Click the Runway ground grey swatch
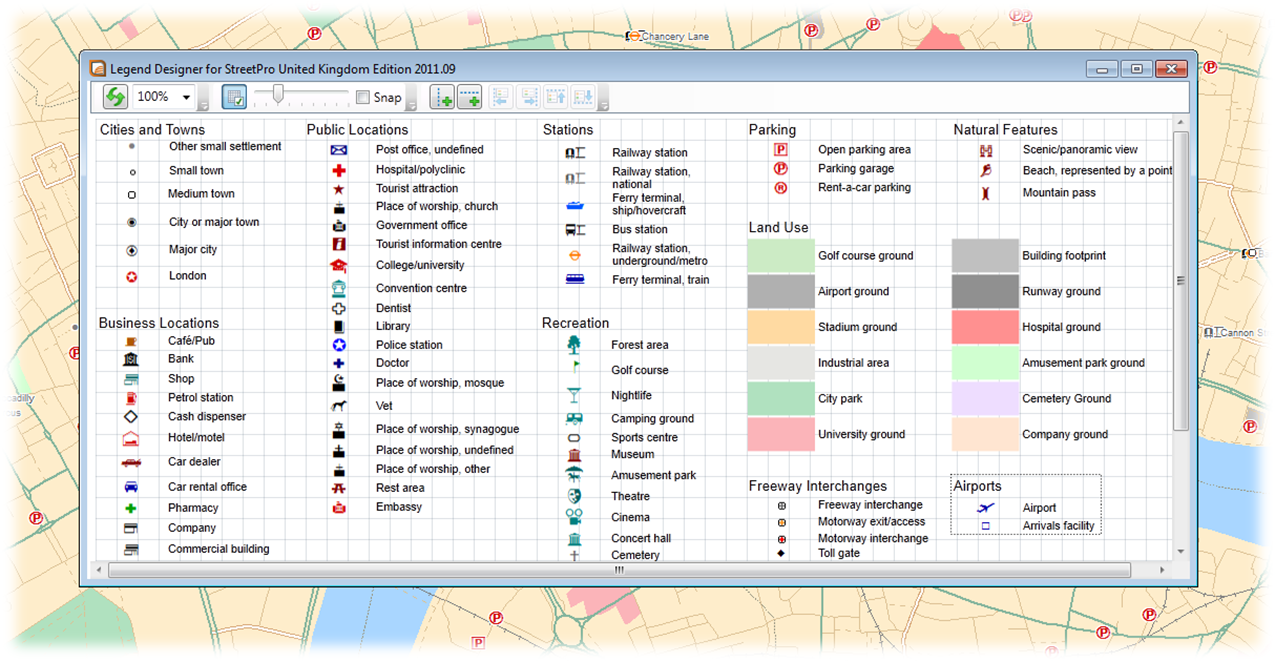Screen dimensions: 1276x663 (x=985, y=291)
